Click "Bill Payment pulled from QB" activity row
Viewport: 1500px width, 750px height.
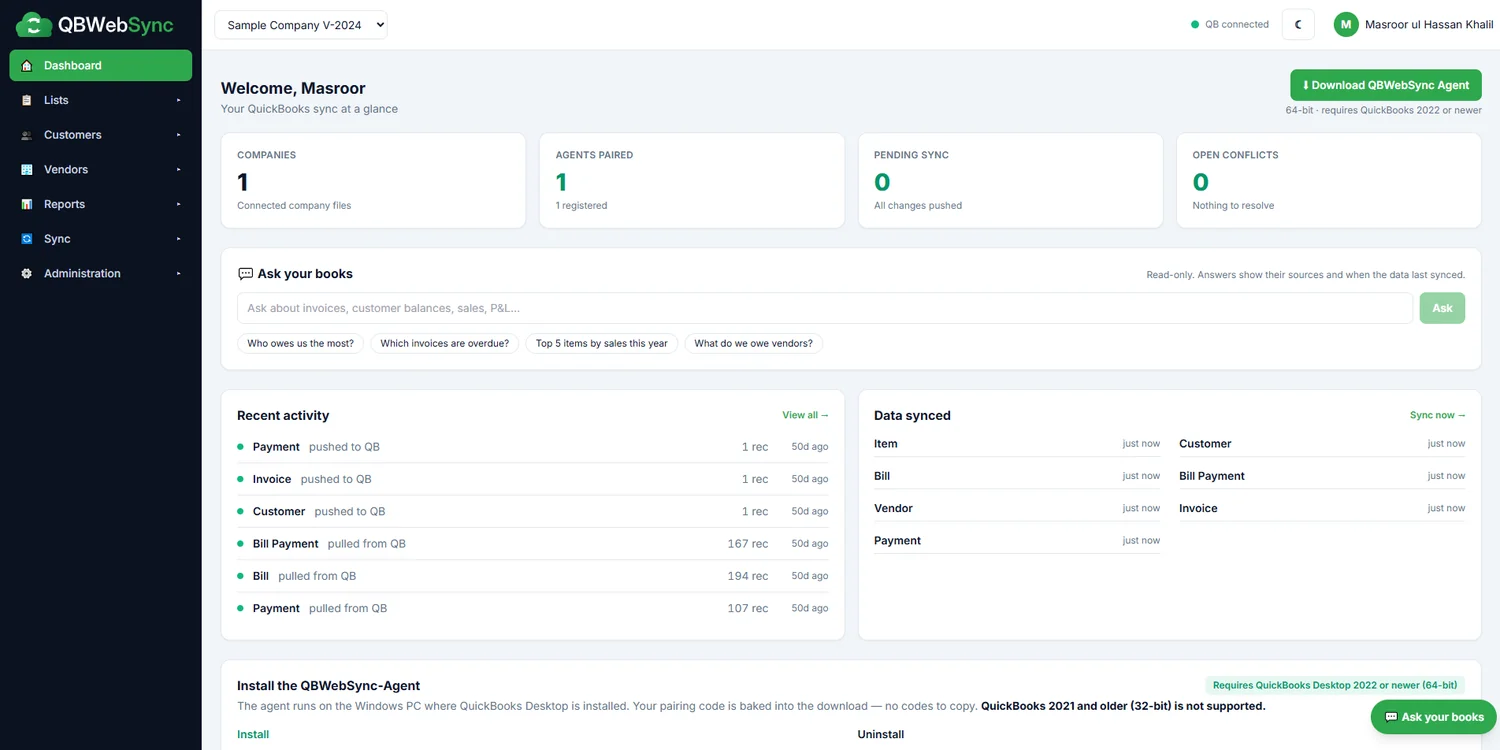coord(533,544)
